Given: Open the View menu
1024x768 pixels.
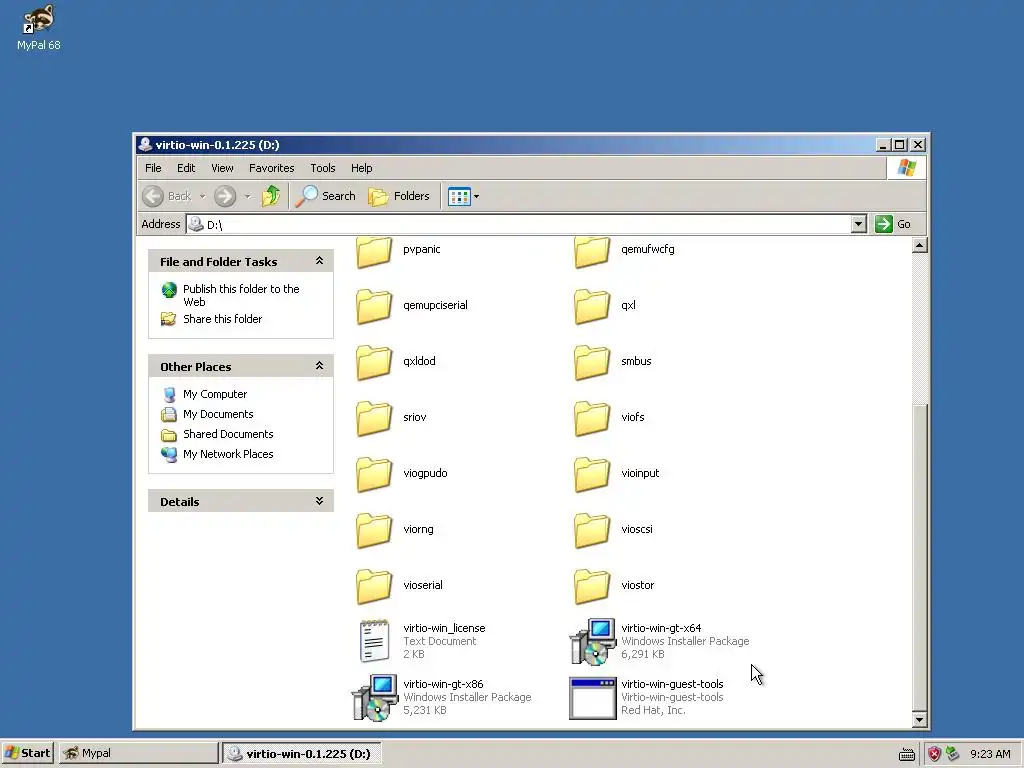Looking at the screenshot, I should tap(222, 168).
